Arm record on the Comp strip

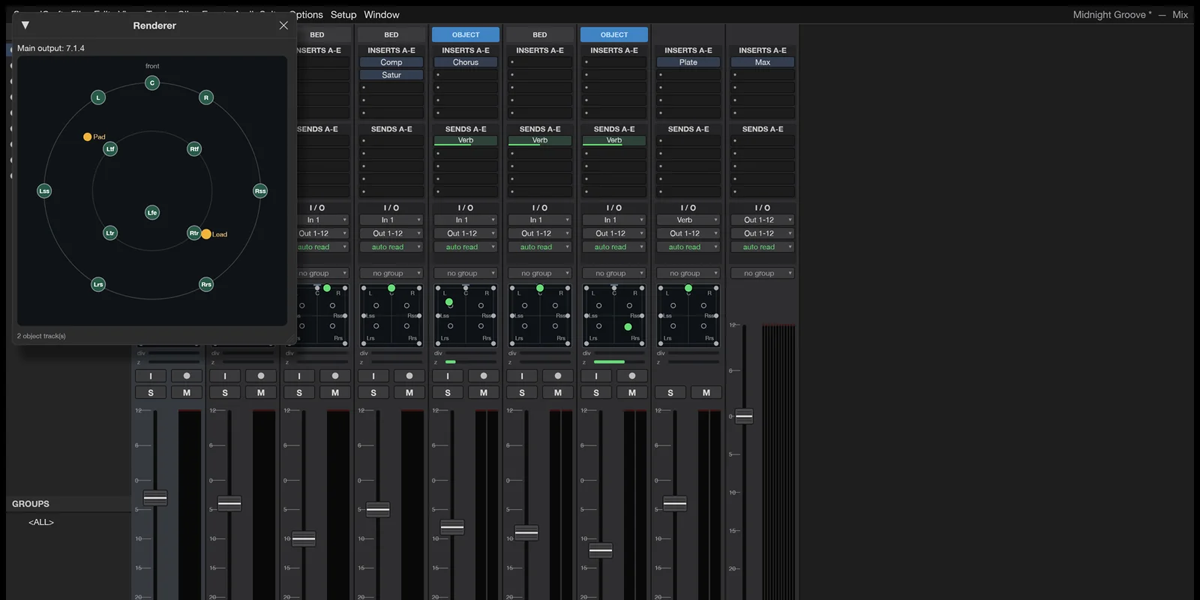(410, 376)
